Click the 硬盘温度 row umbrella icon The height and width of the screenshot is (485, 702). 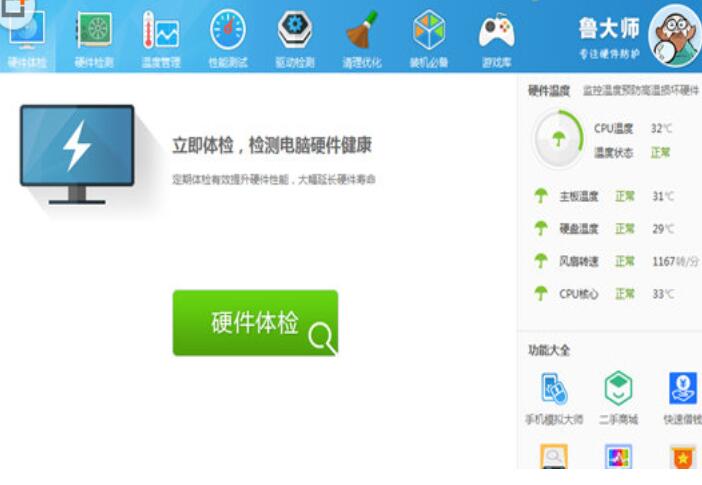pyautogui.click(x=541, y=228)
